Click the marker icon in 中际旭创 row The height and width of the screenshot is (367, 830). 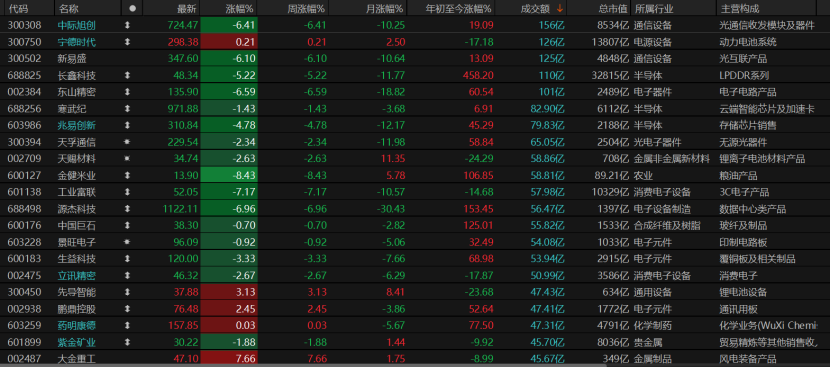[127, 25]
